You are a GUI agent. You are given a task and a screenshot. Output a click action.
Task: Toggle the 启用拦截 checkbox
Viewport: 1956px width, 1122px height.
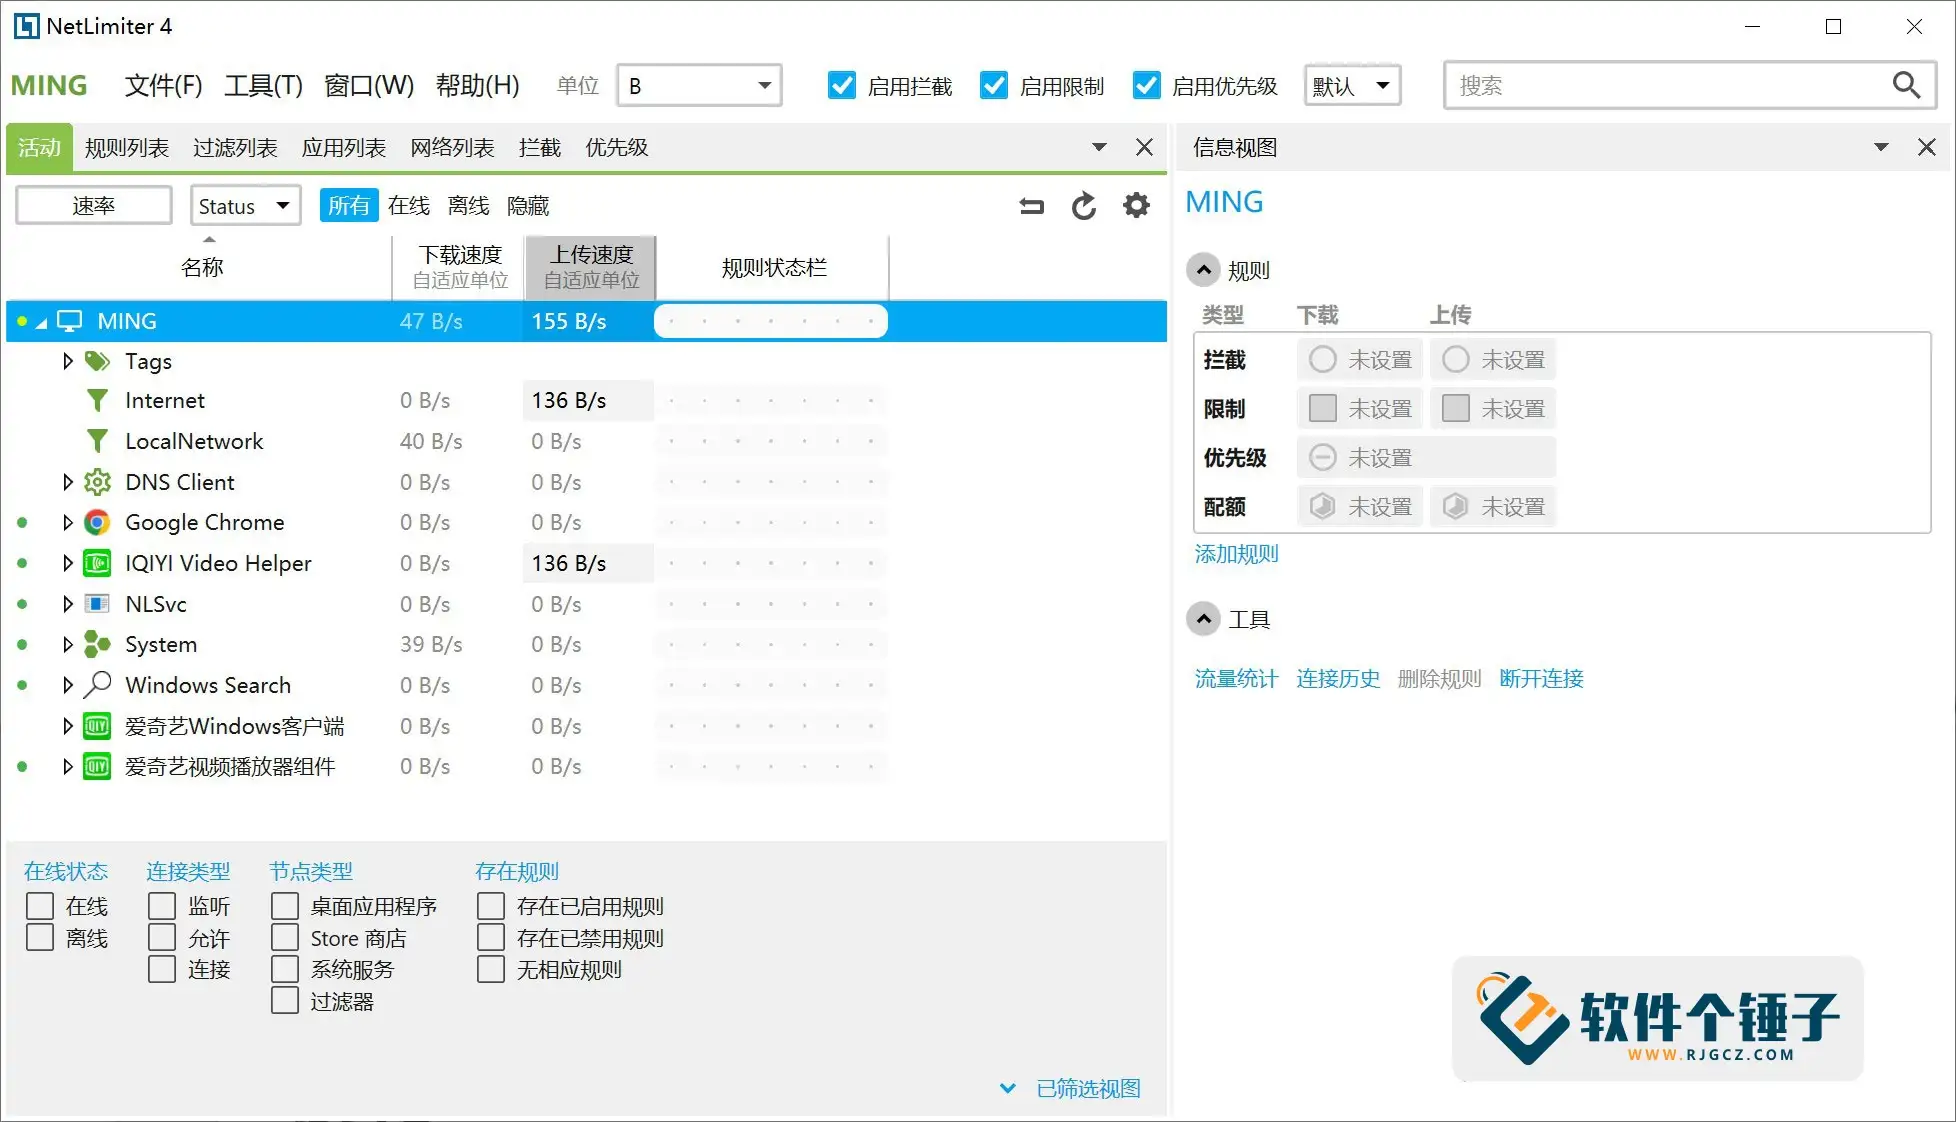point(842,85)
